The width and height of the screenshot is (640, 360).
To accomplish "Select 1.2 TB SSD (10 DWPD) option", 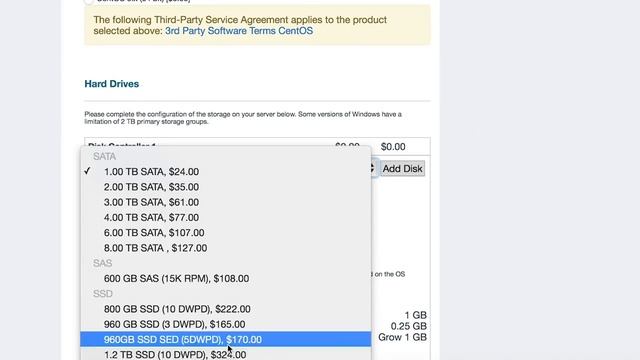I will [225, 354].
